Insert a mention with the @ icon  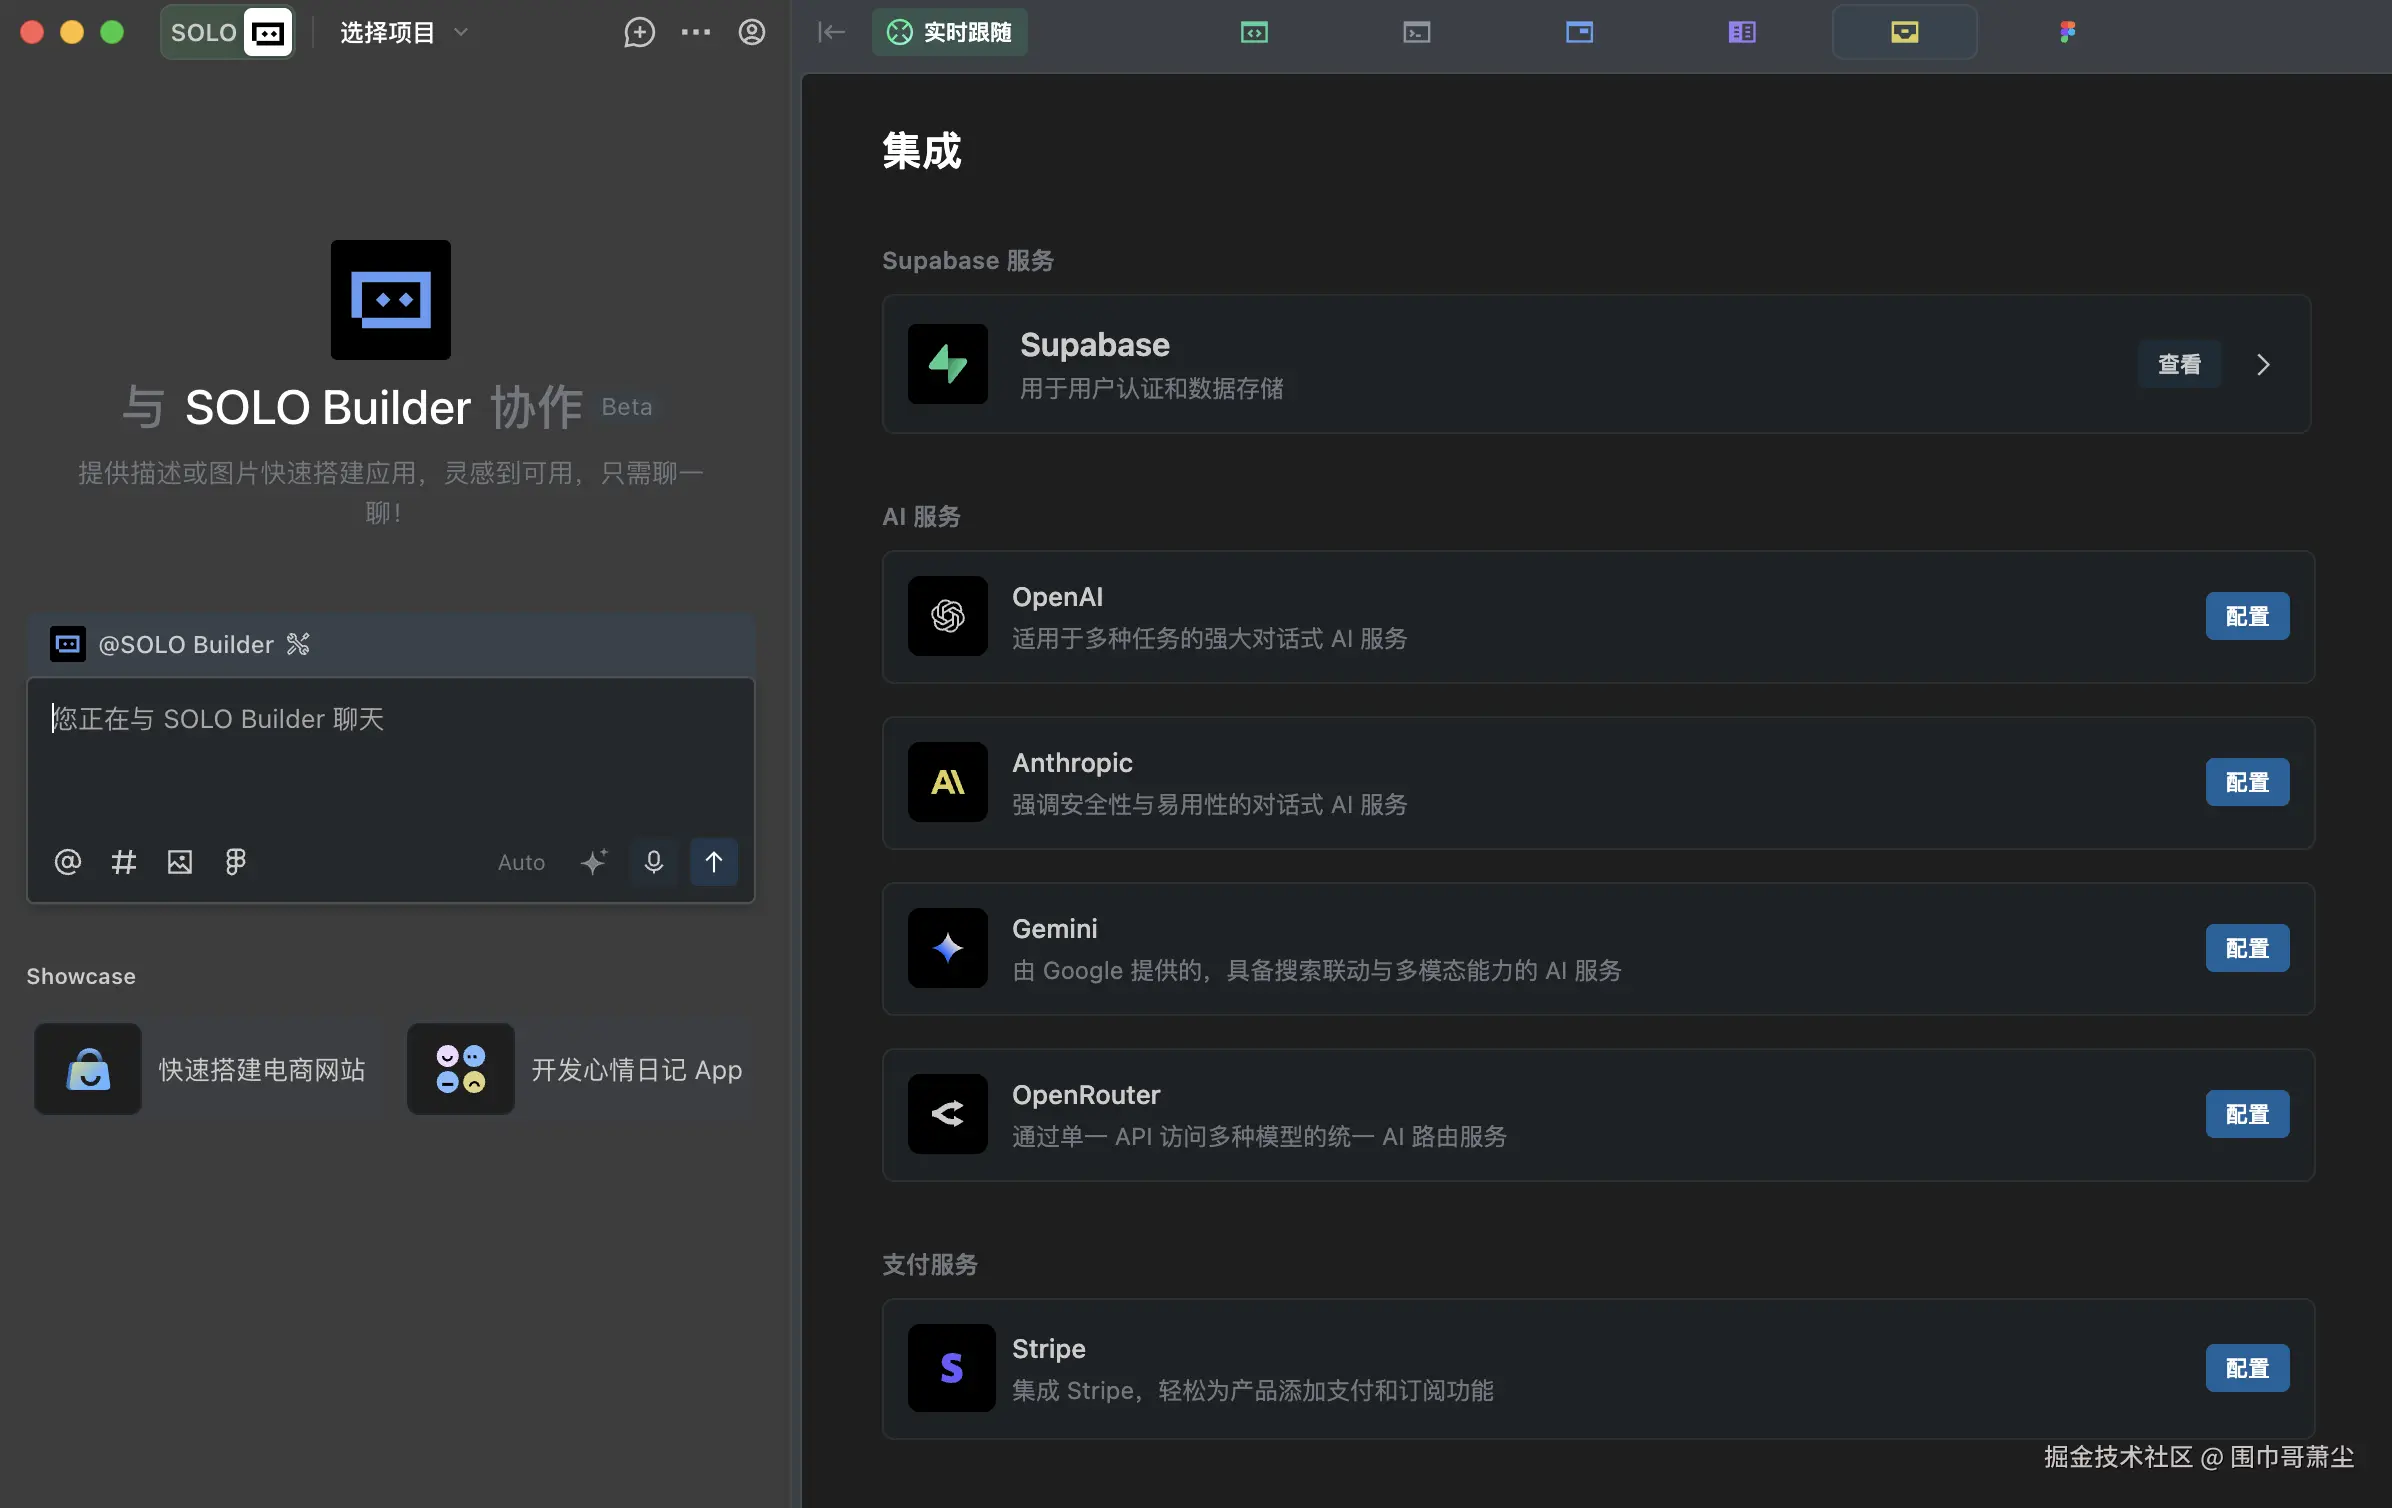tap(67, 861)
